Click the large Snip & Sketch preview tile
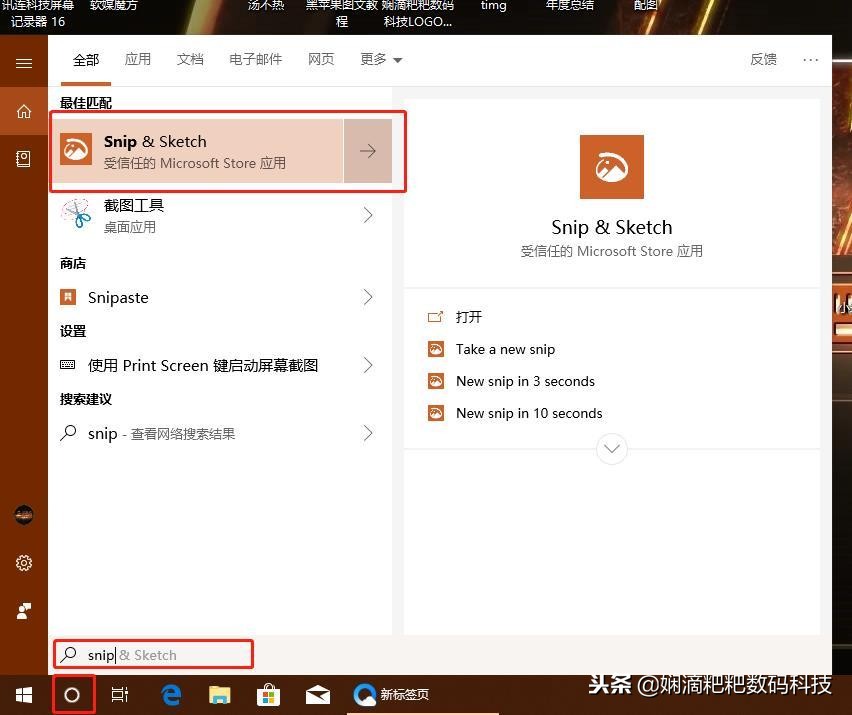Image resolution: width=852 pixels, height=715 pixels. 611,167
